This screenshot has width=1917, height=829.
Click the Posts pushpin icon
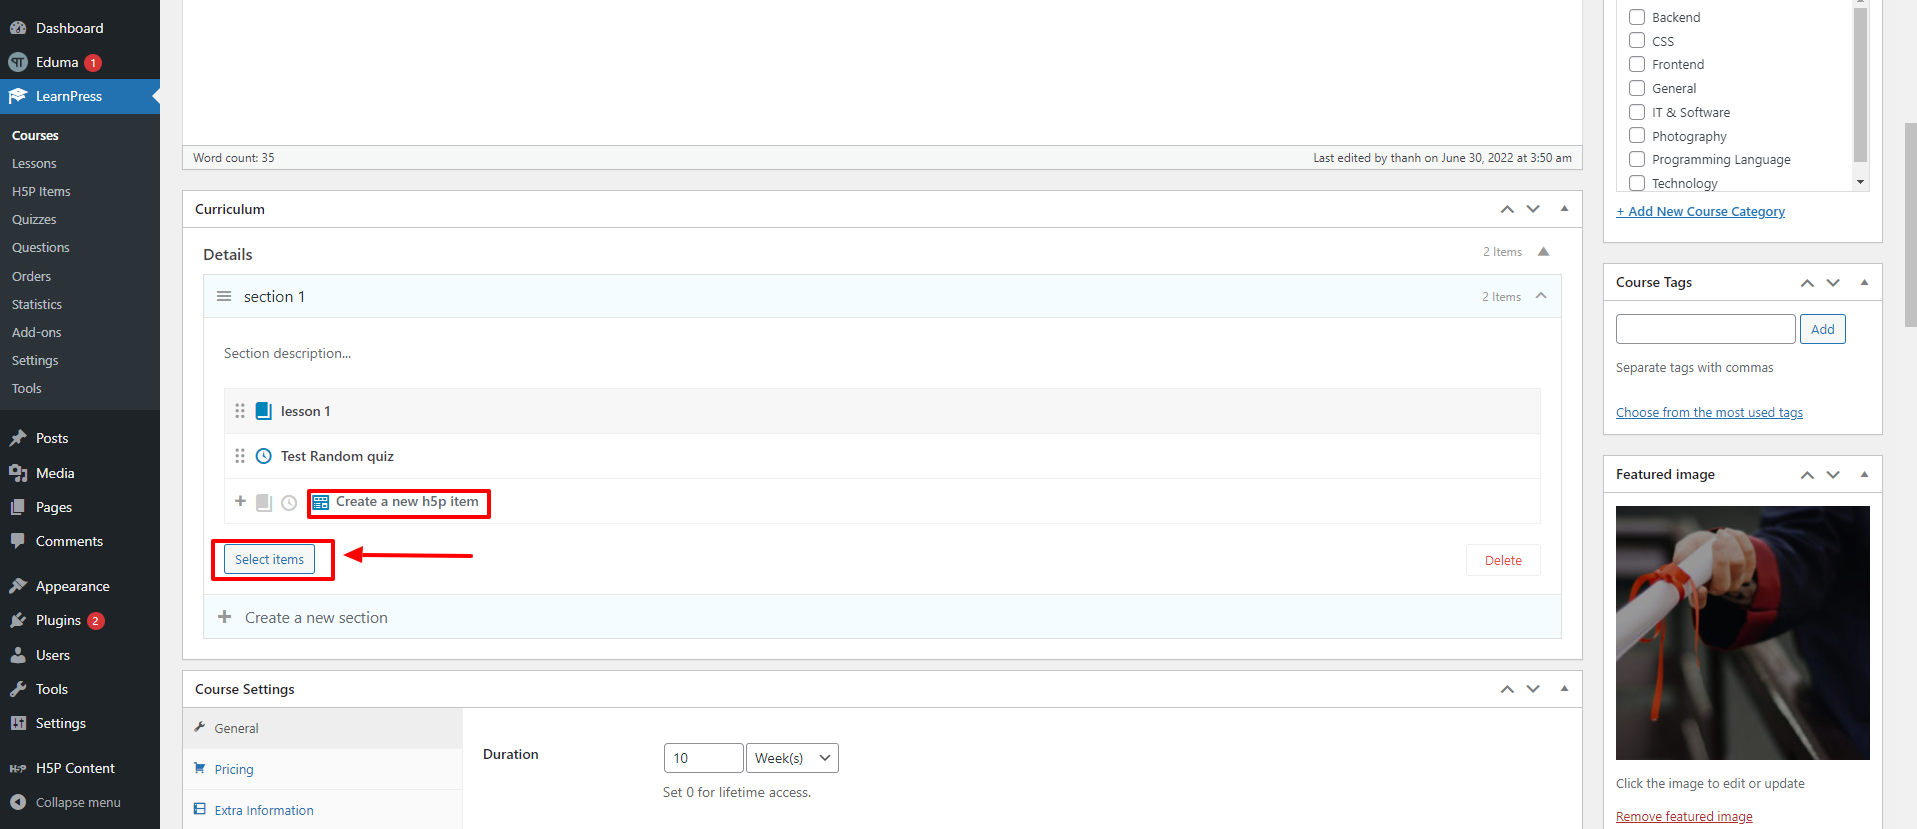pos(18,438)
